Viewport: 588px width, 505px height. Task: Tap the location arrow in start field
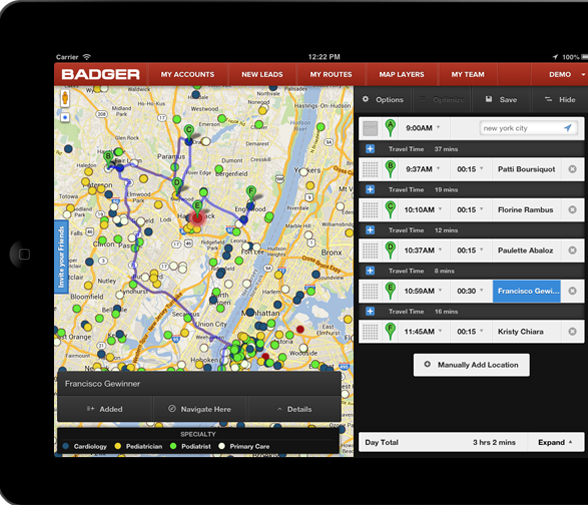[568, 128]
